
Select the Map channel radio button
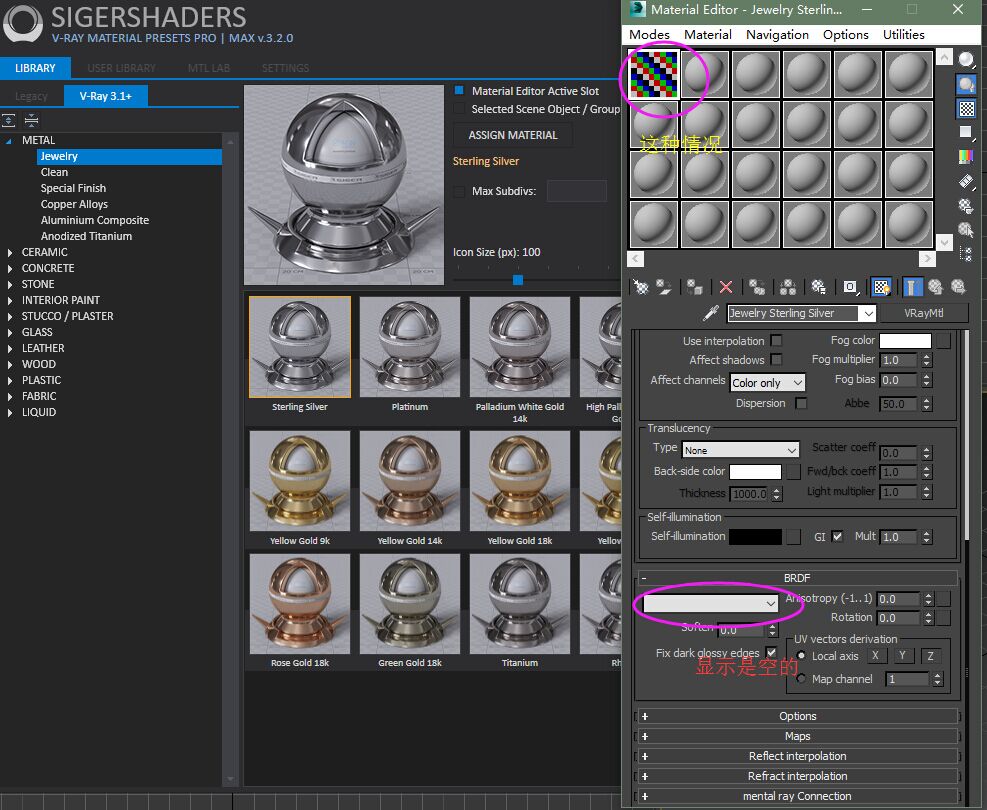click(801, 679)
